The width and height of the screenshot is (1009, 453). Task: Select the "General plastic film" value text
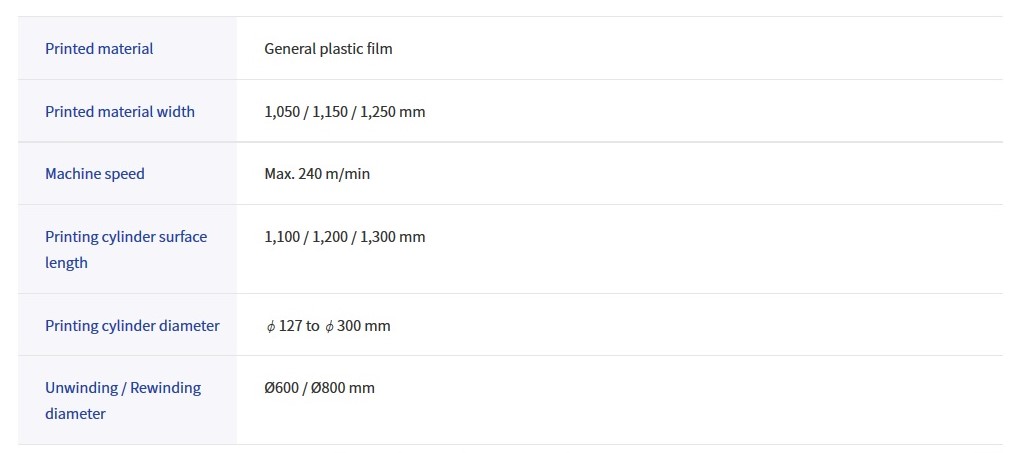coord(328,48)
